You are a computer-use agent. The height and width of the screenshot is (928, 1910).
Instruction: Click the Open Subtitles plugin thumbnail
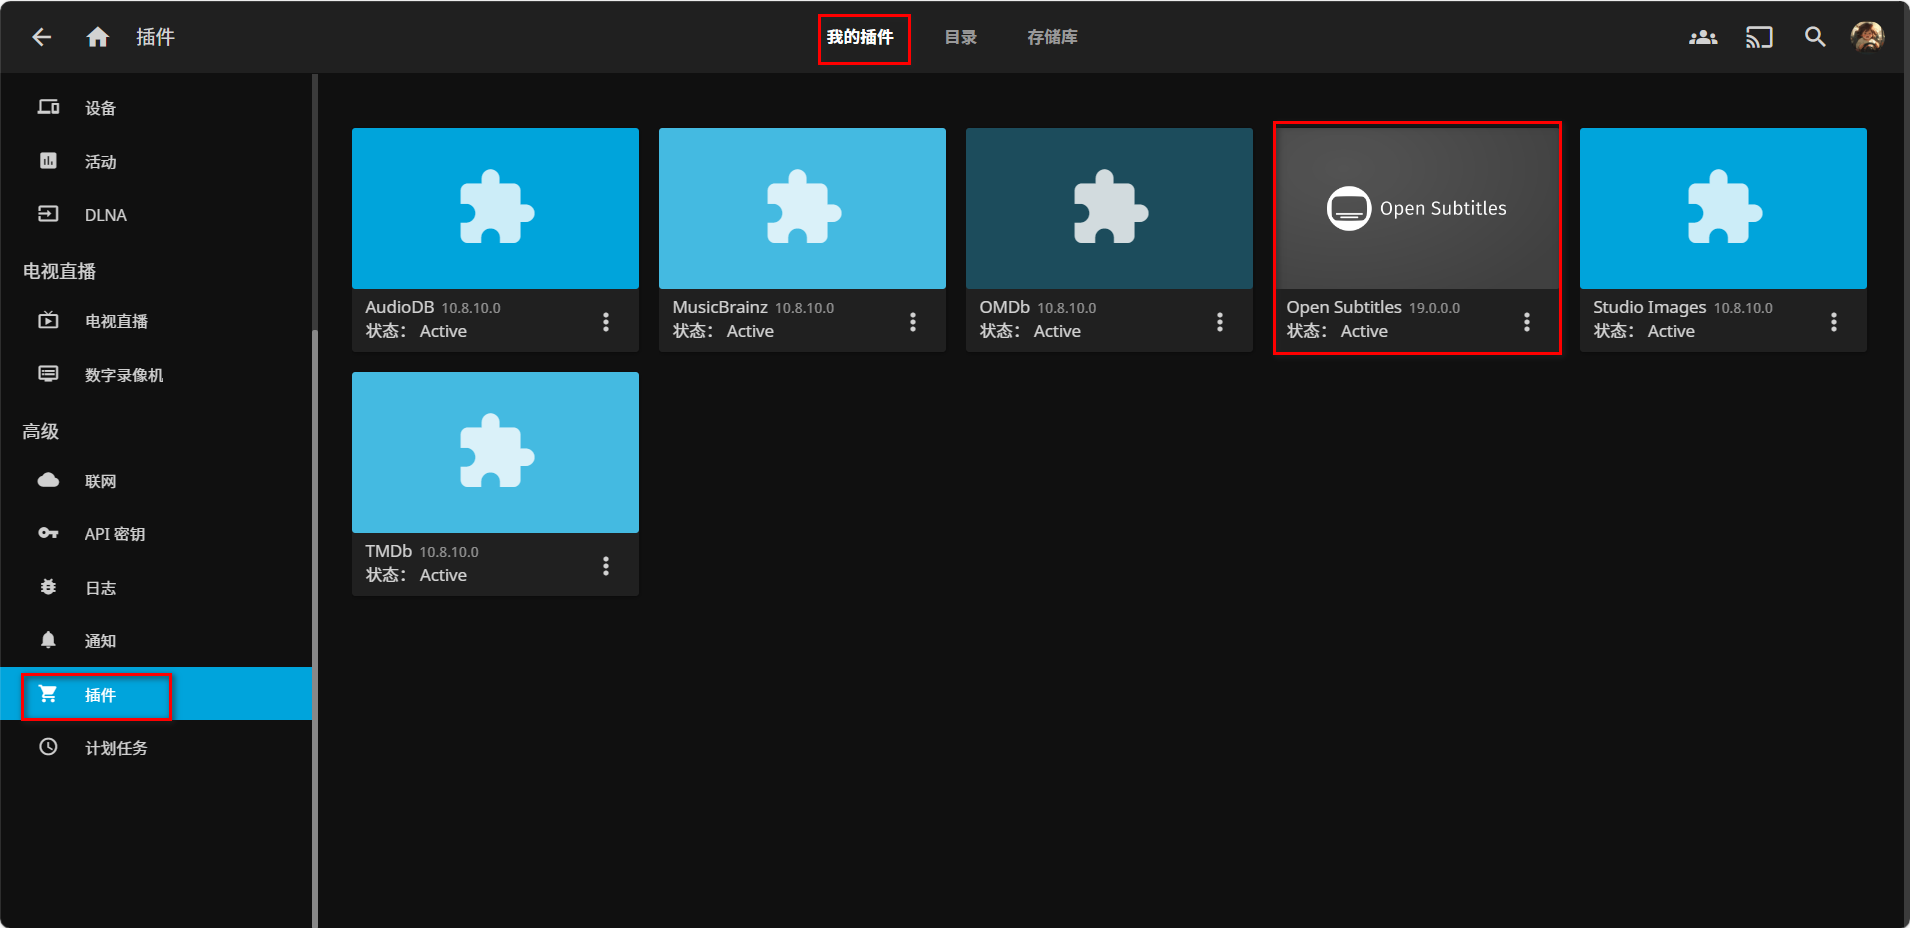[x=1416, y=208]
